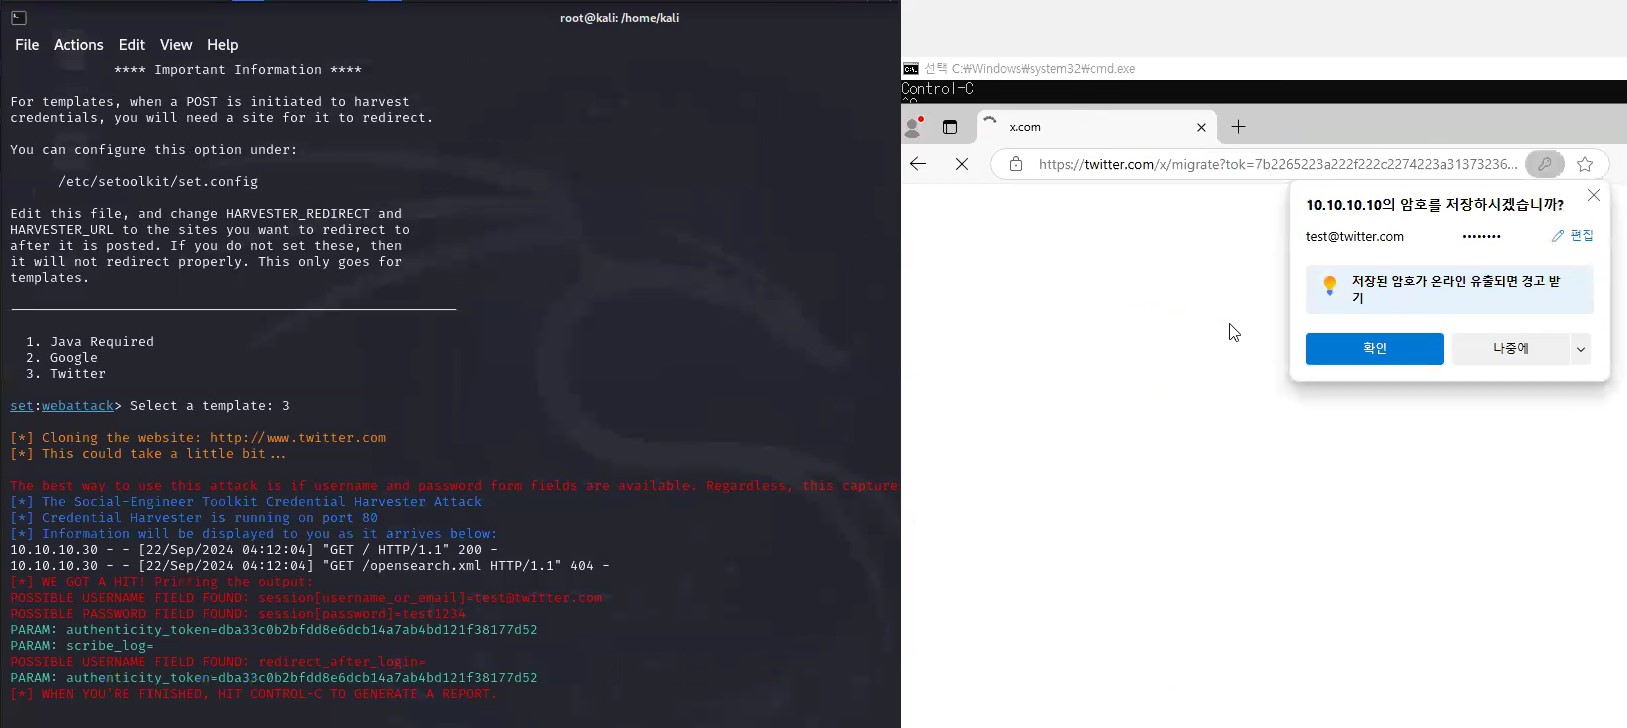Stop page loading with the X button
Screen dimensions: 1627x728
pos(962,164)
